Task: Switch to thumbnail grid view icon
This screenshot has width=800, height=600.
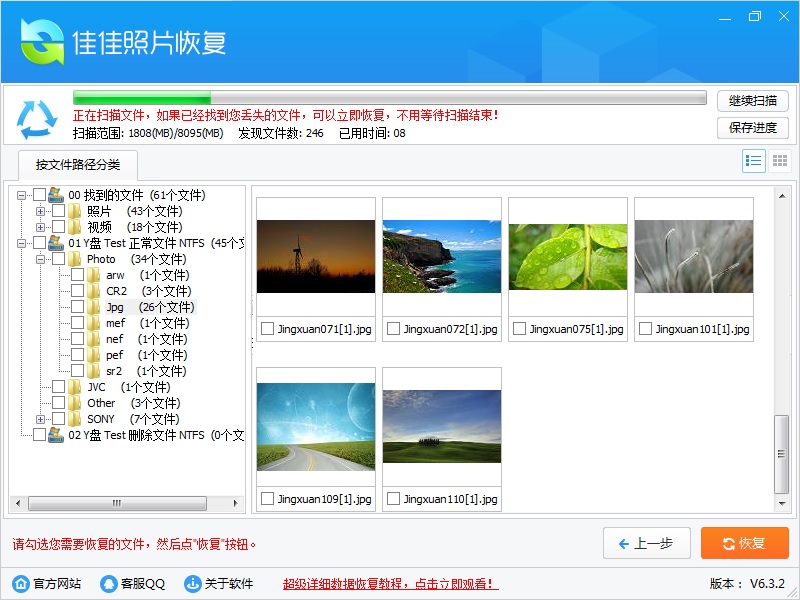Action: tap(780, 161)
